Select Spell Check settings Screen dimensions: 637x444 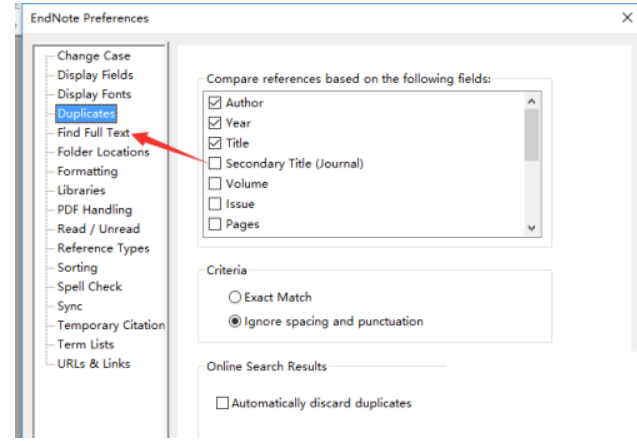[x=89, y=286]
